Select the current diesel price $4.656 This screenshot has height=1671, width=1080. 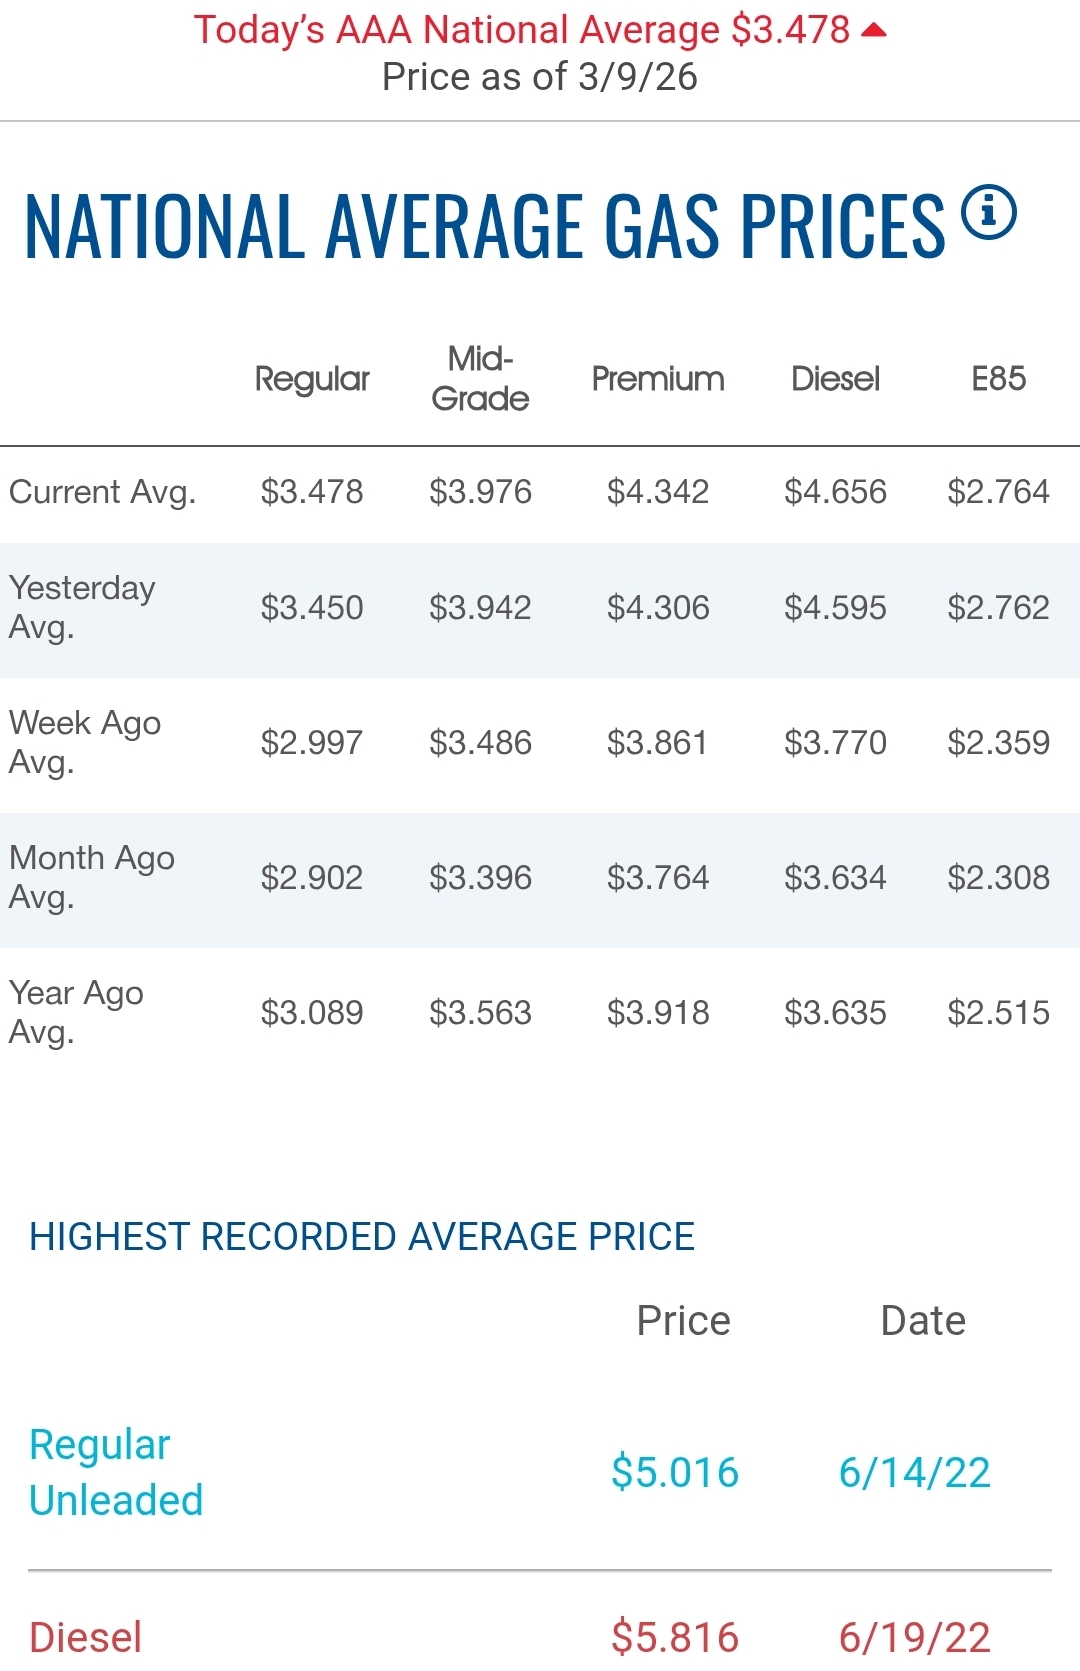[835, 492]
